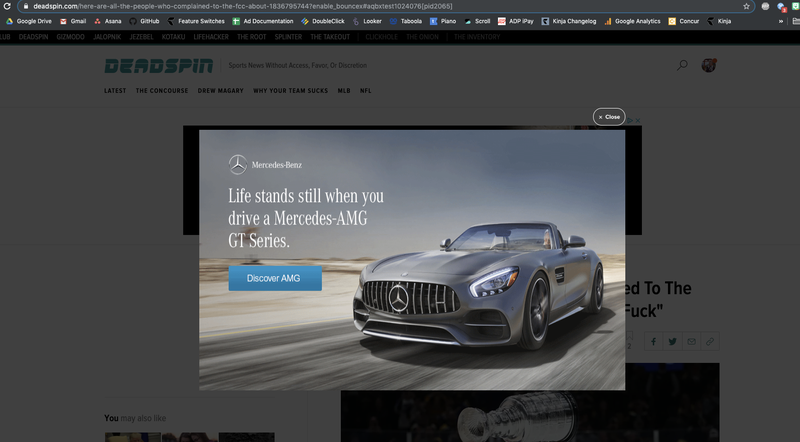The image size is (800, 442).
Task: Select the NFL nav item
Action: [365, 91]
